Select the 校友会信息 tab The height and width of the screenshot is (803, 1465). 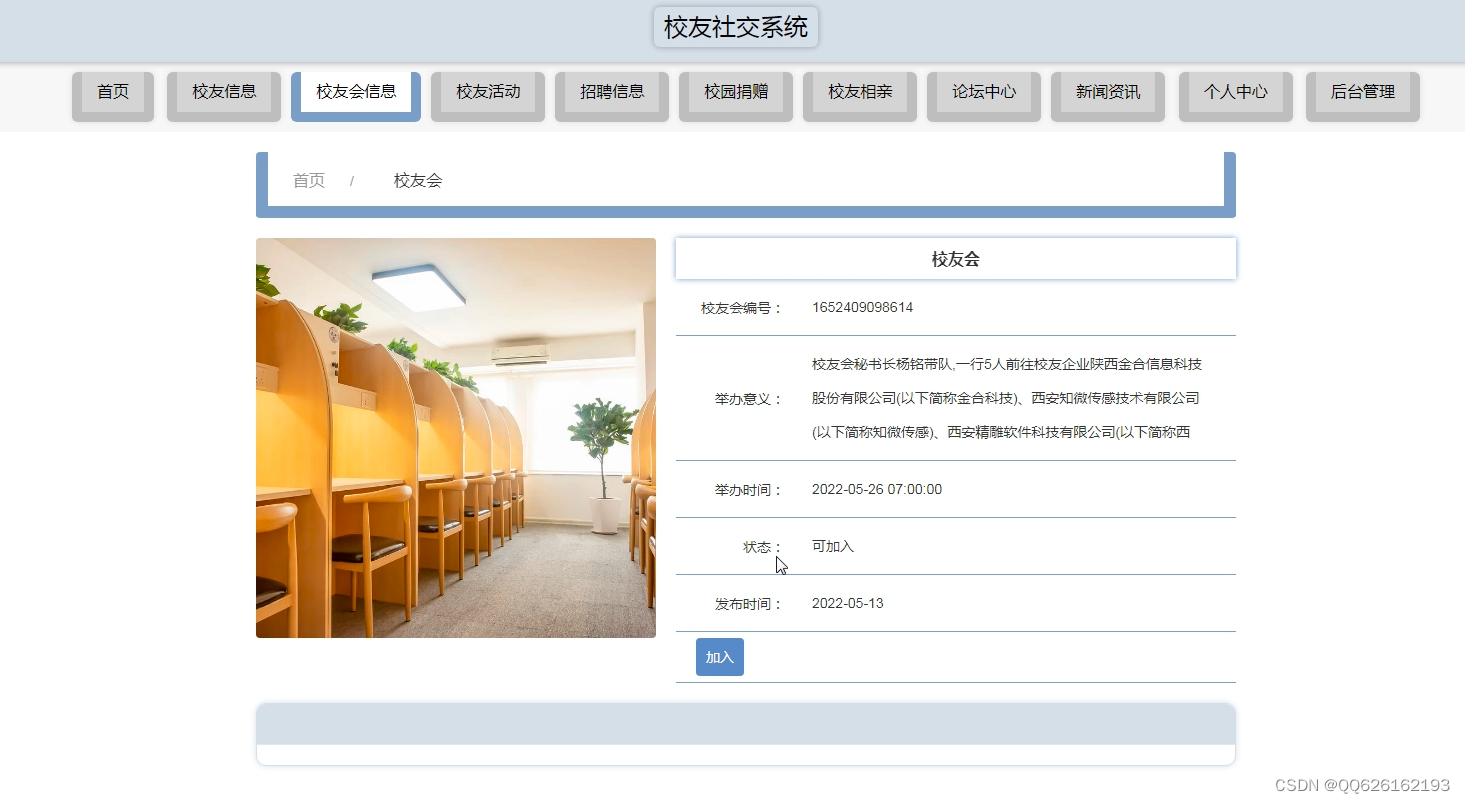coord(356,96)
